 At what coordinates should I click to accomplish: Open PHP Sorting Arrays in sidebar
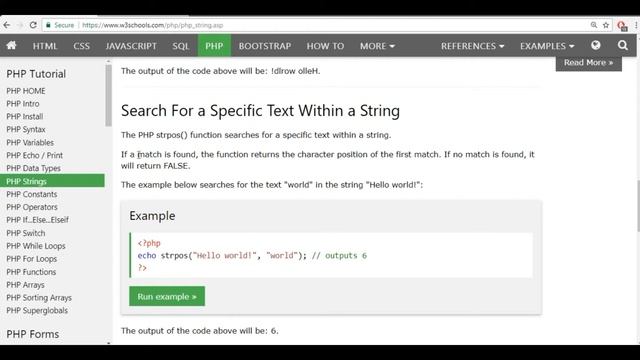click(x=39, y=298)
